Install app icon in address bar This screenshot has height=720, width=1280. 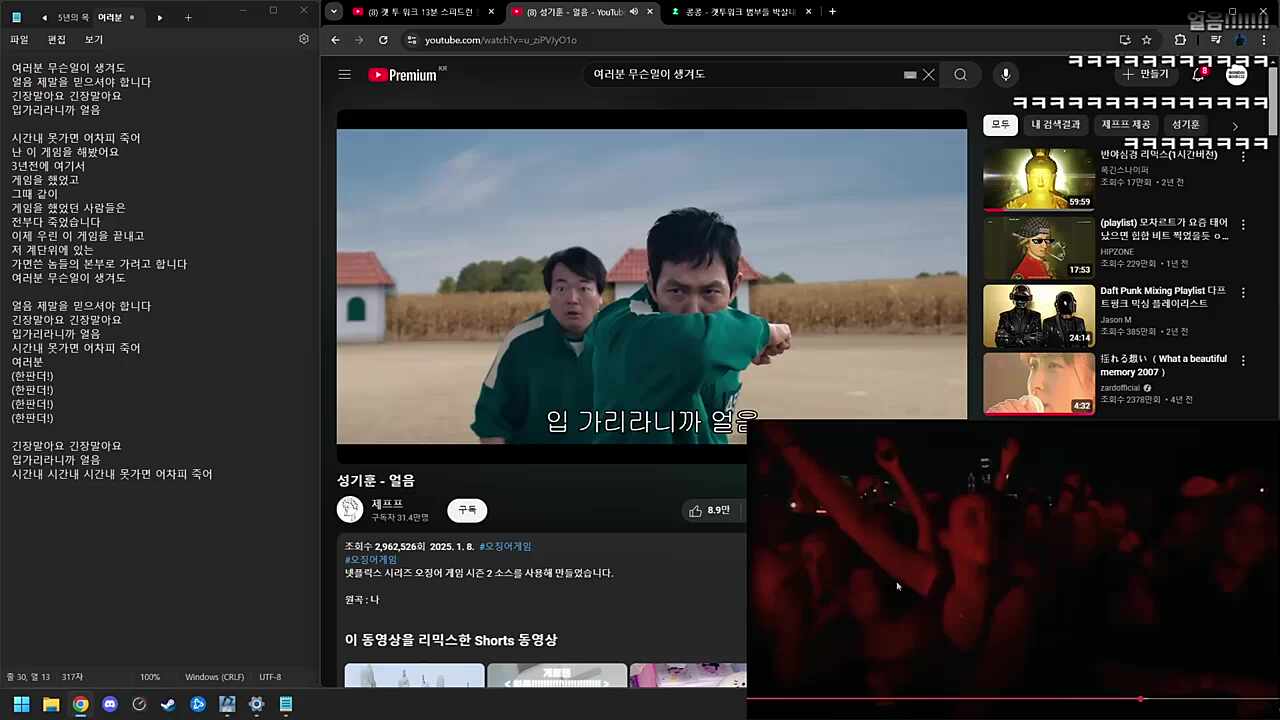click(x=1125, y=40)
